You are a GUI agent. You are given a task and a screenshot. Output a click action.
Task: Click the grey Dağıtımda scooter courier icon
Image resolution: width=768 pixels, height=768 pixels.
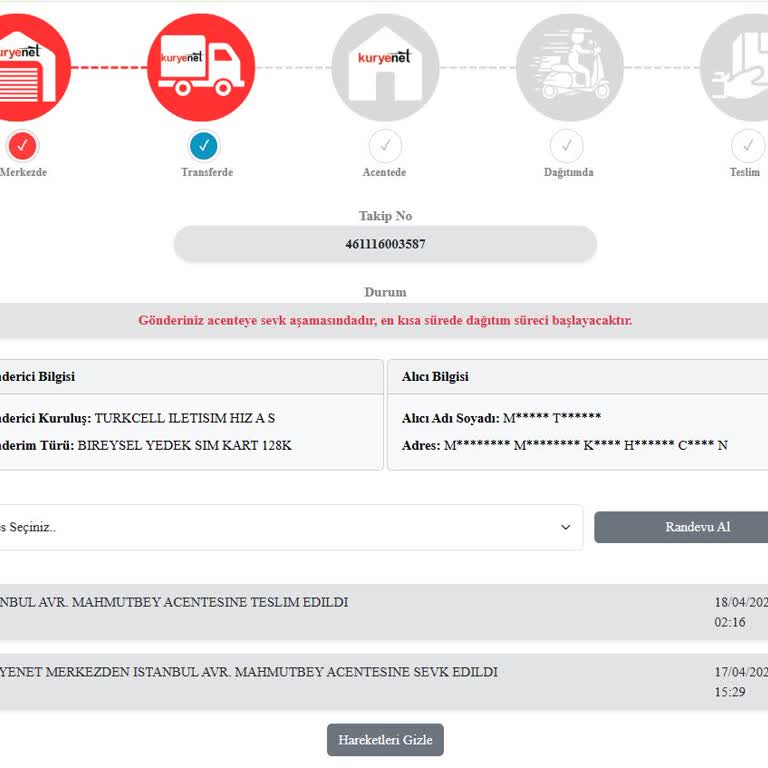click(x=570, y=68)
